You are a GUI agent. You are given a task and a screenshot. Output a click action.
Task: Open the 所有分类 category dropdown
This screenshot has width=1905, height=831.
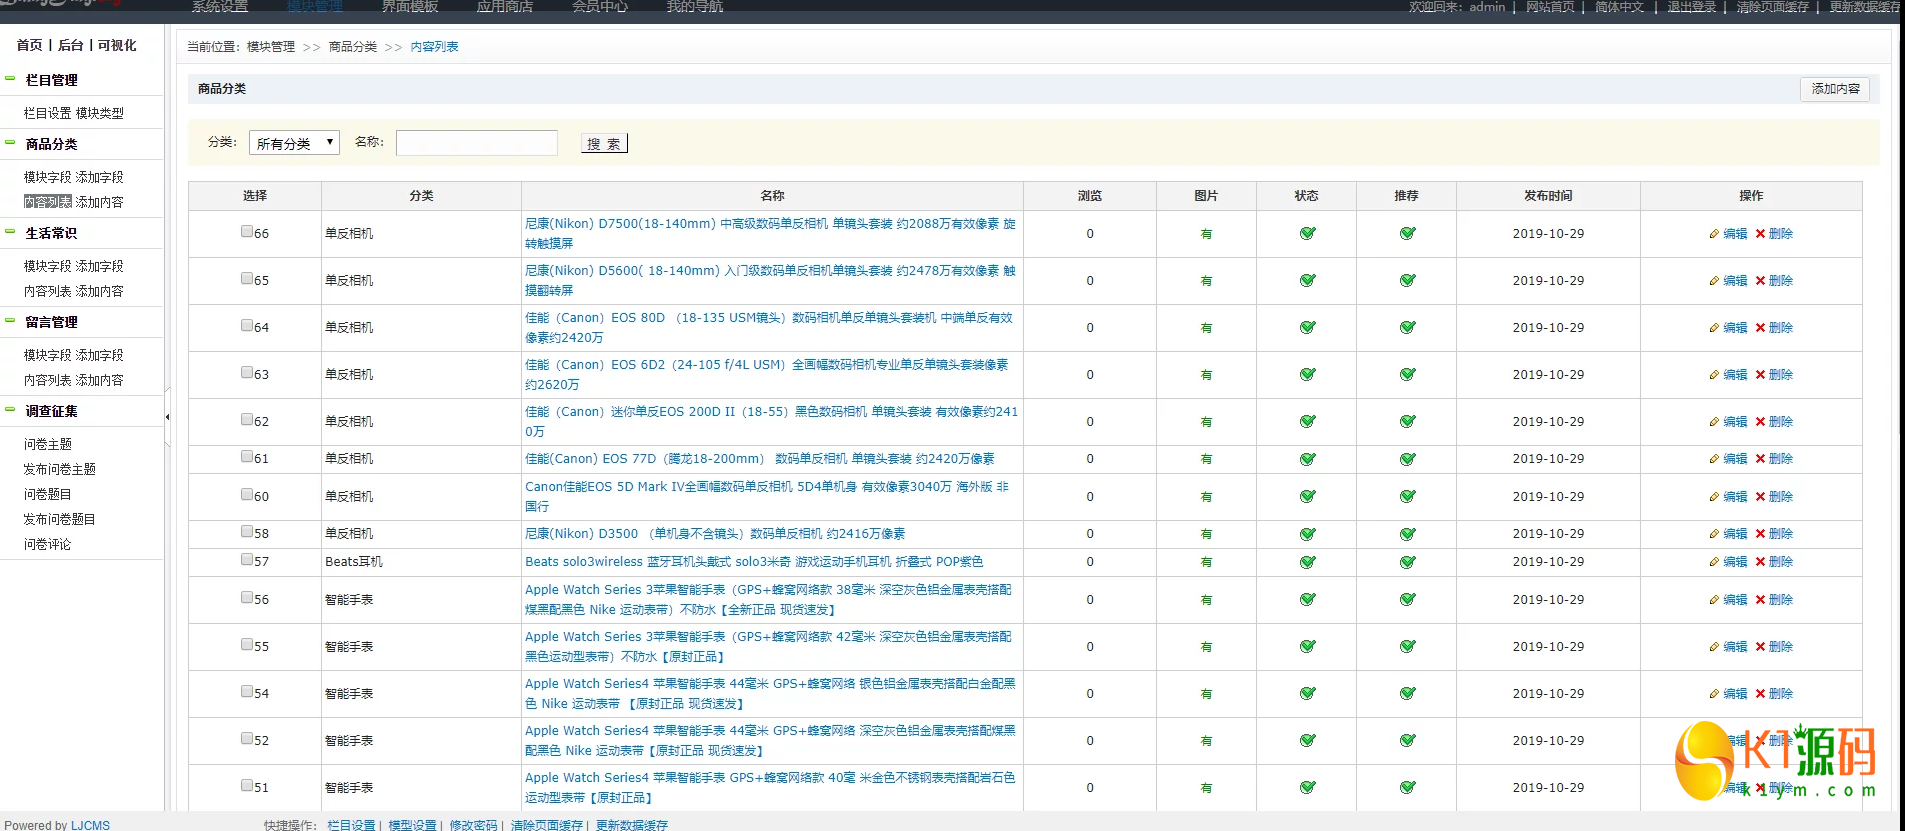click(294, 143)
